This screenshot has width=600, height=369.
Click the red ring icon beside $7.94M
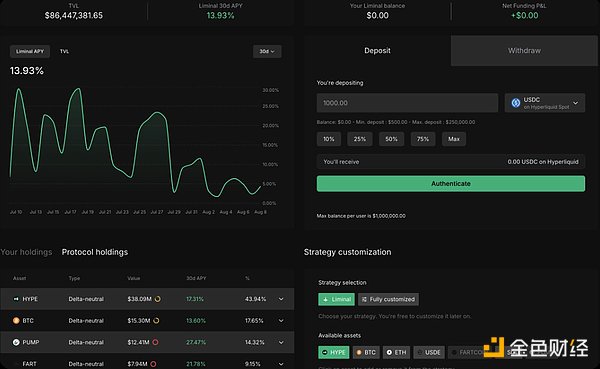153,364
